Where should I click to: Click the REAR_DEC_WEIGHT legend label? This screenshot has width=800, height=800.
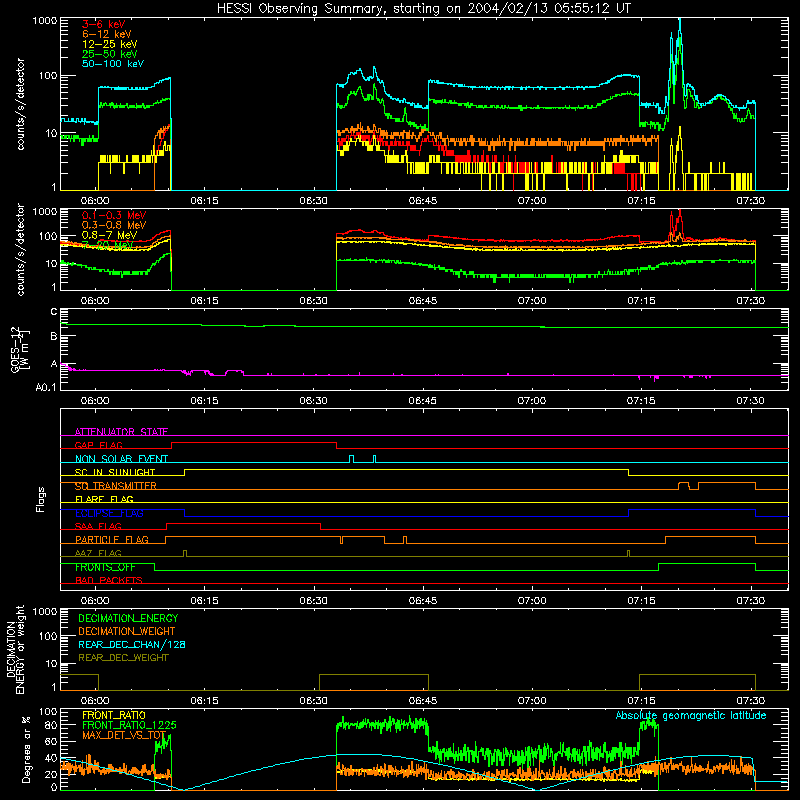click(123, 658)
